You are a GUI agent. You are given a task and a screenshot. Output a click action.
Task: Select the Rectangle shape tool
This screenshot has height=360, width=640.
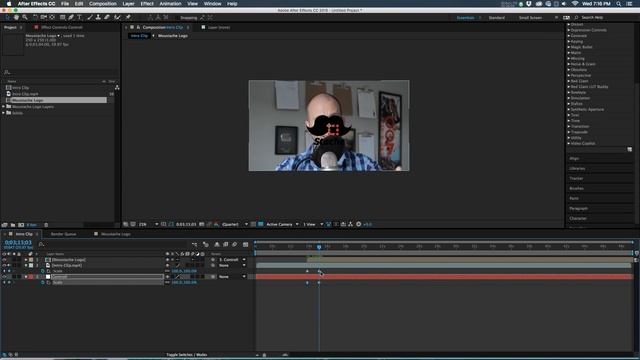62,18
